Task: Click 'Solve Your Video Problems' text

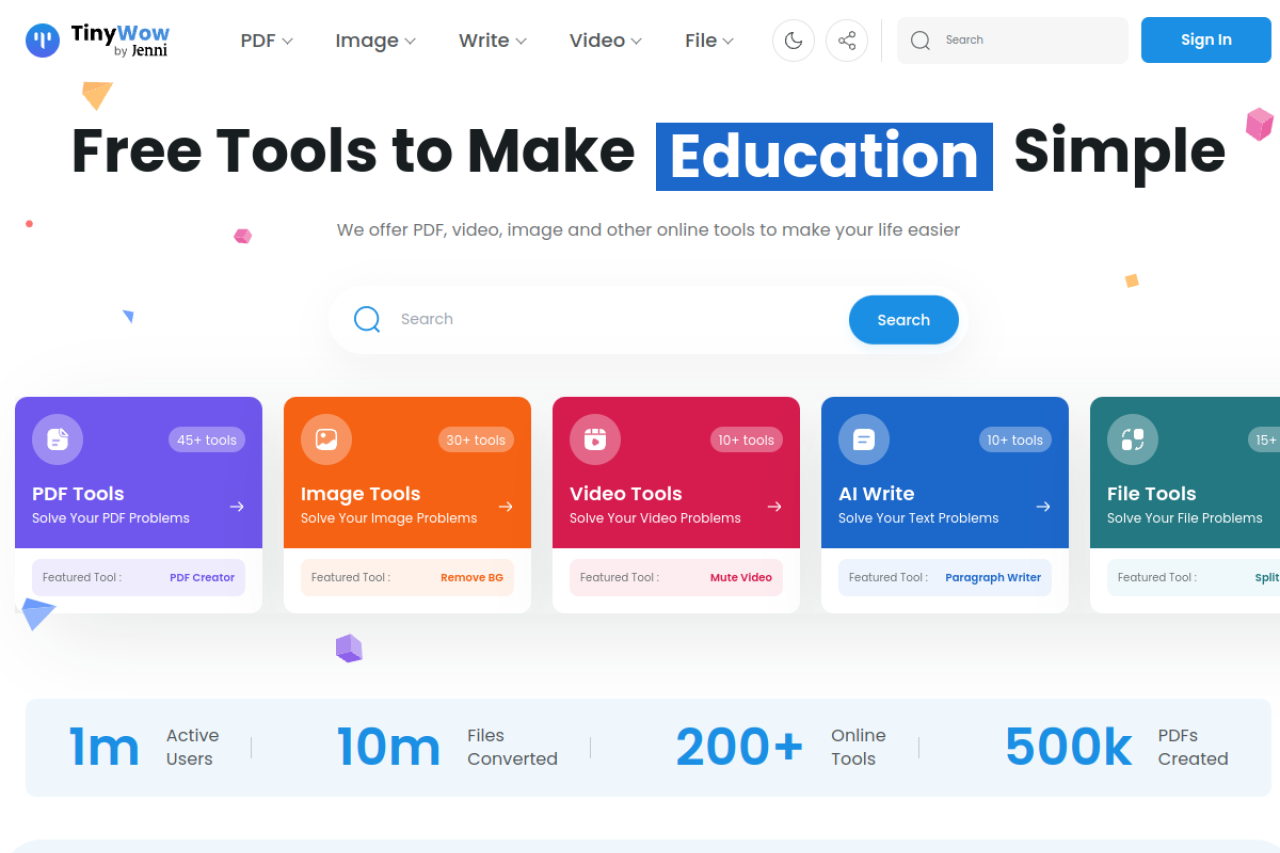Action: click(655, 518)
